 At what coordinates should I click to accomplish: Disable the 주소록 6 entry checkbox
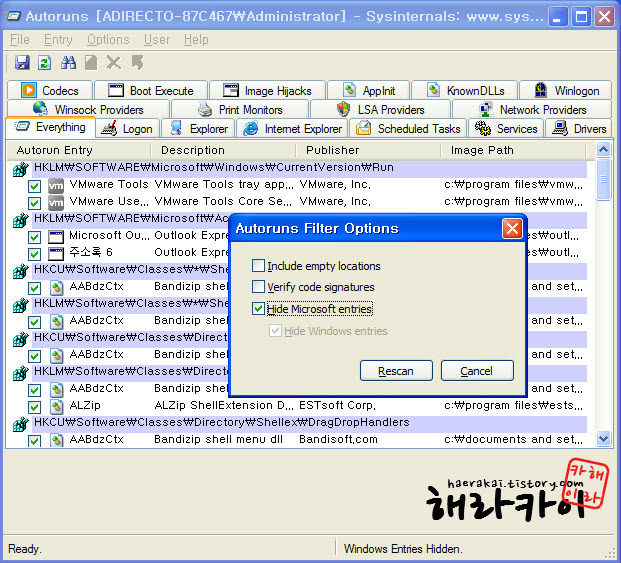click(x=34, y=254)
